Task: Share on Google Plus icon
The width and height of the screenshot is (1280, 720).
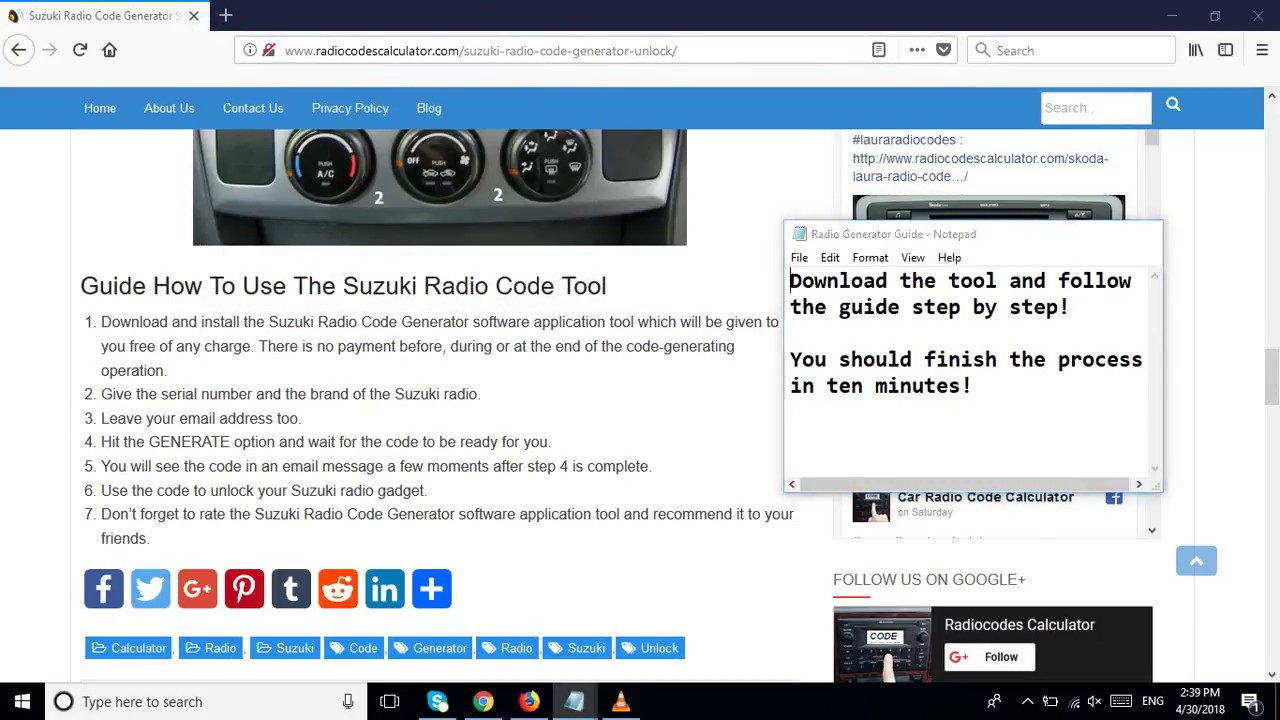Action: (197, 589)
